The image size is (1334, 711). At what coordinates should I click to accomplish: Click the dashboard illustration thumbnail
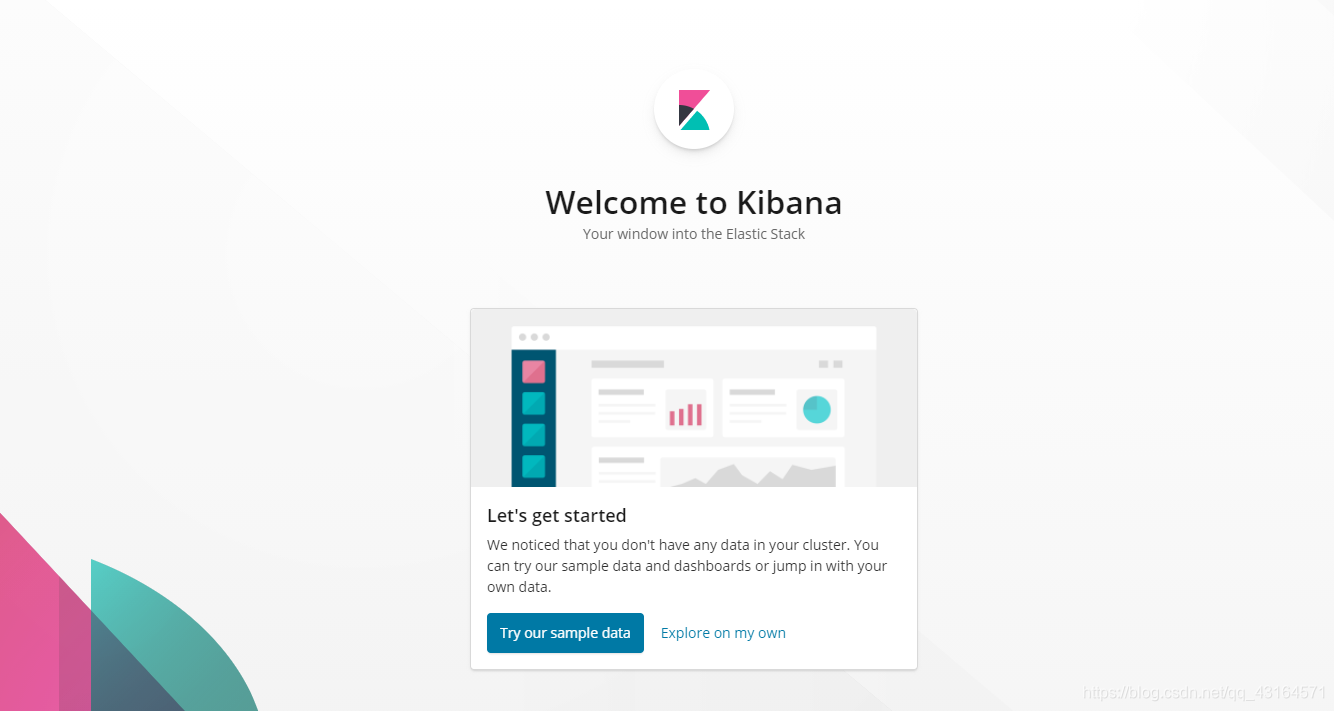[694, 398]
